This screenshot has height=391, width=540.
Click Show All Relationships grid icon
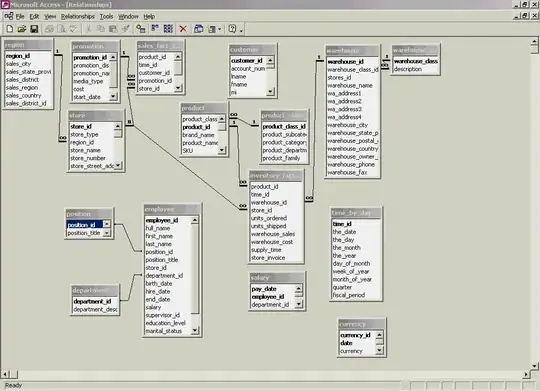point(168,29)
